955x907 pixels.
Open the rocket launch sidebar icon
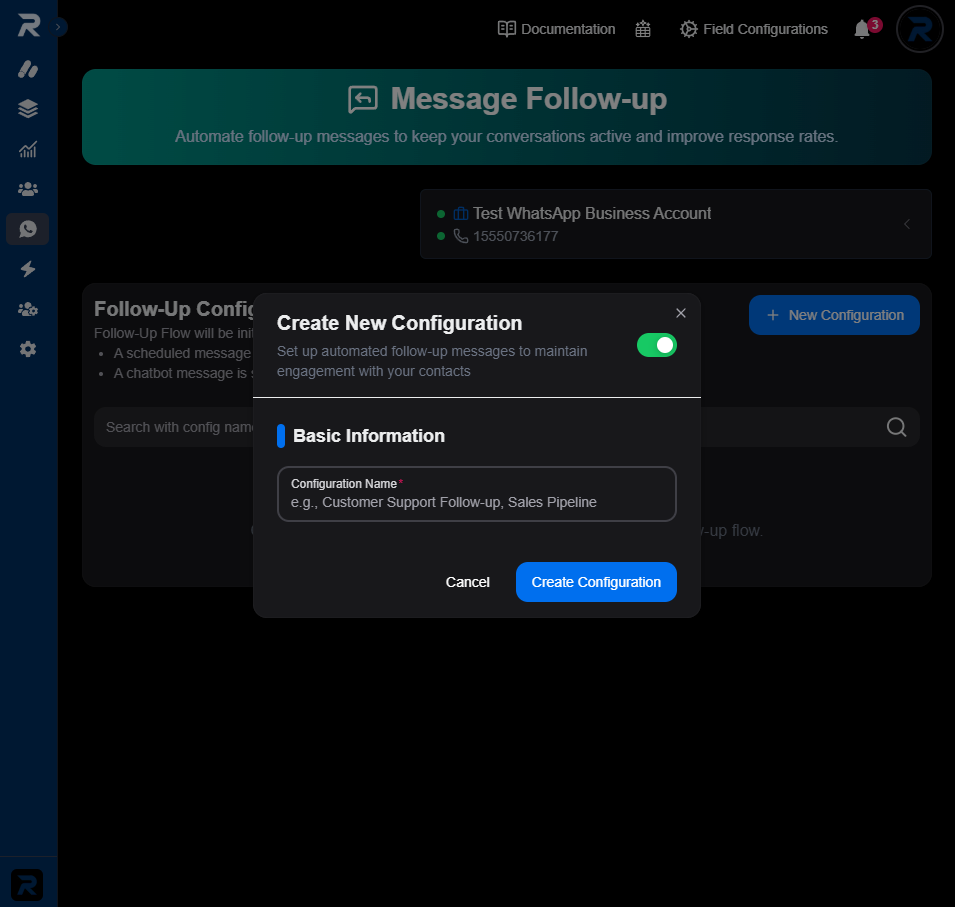coord(28,69)
